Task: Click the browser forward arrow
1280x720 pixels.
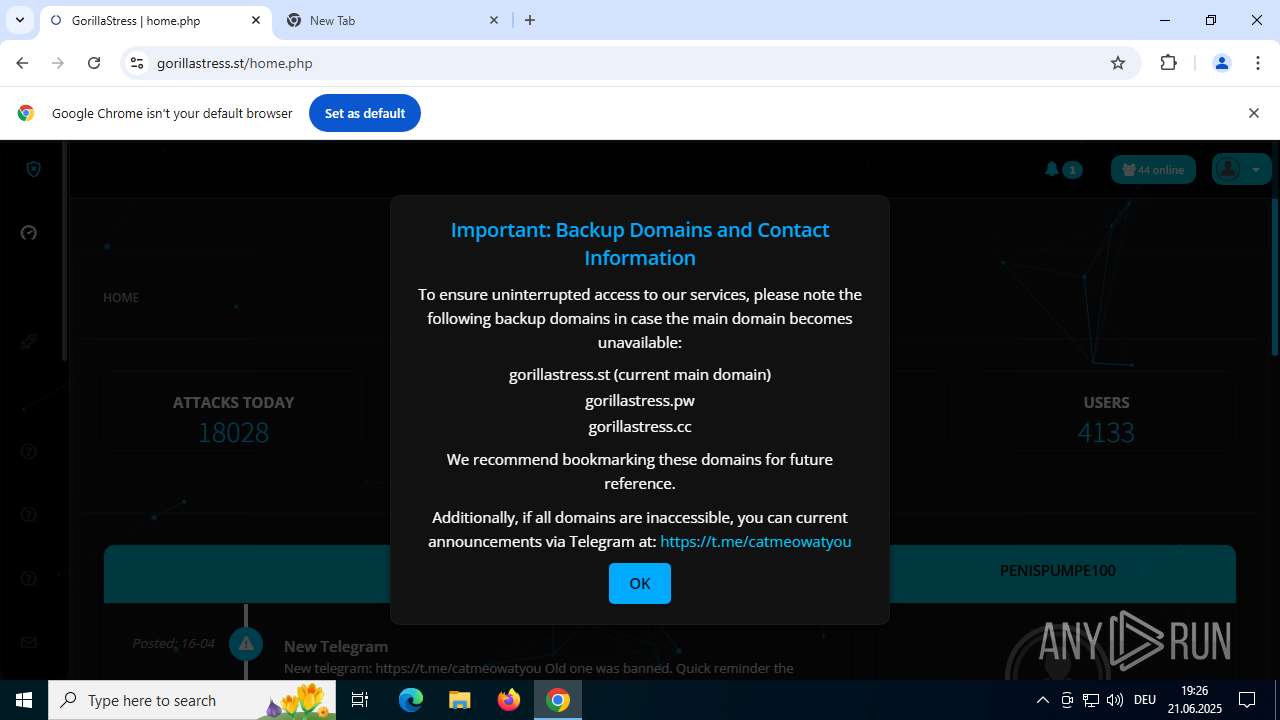Action: click(58, 63)
